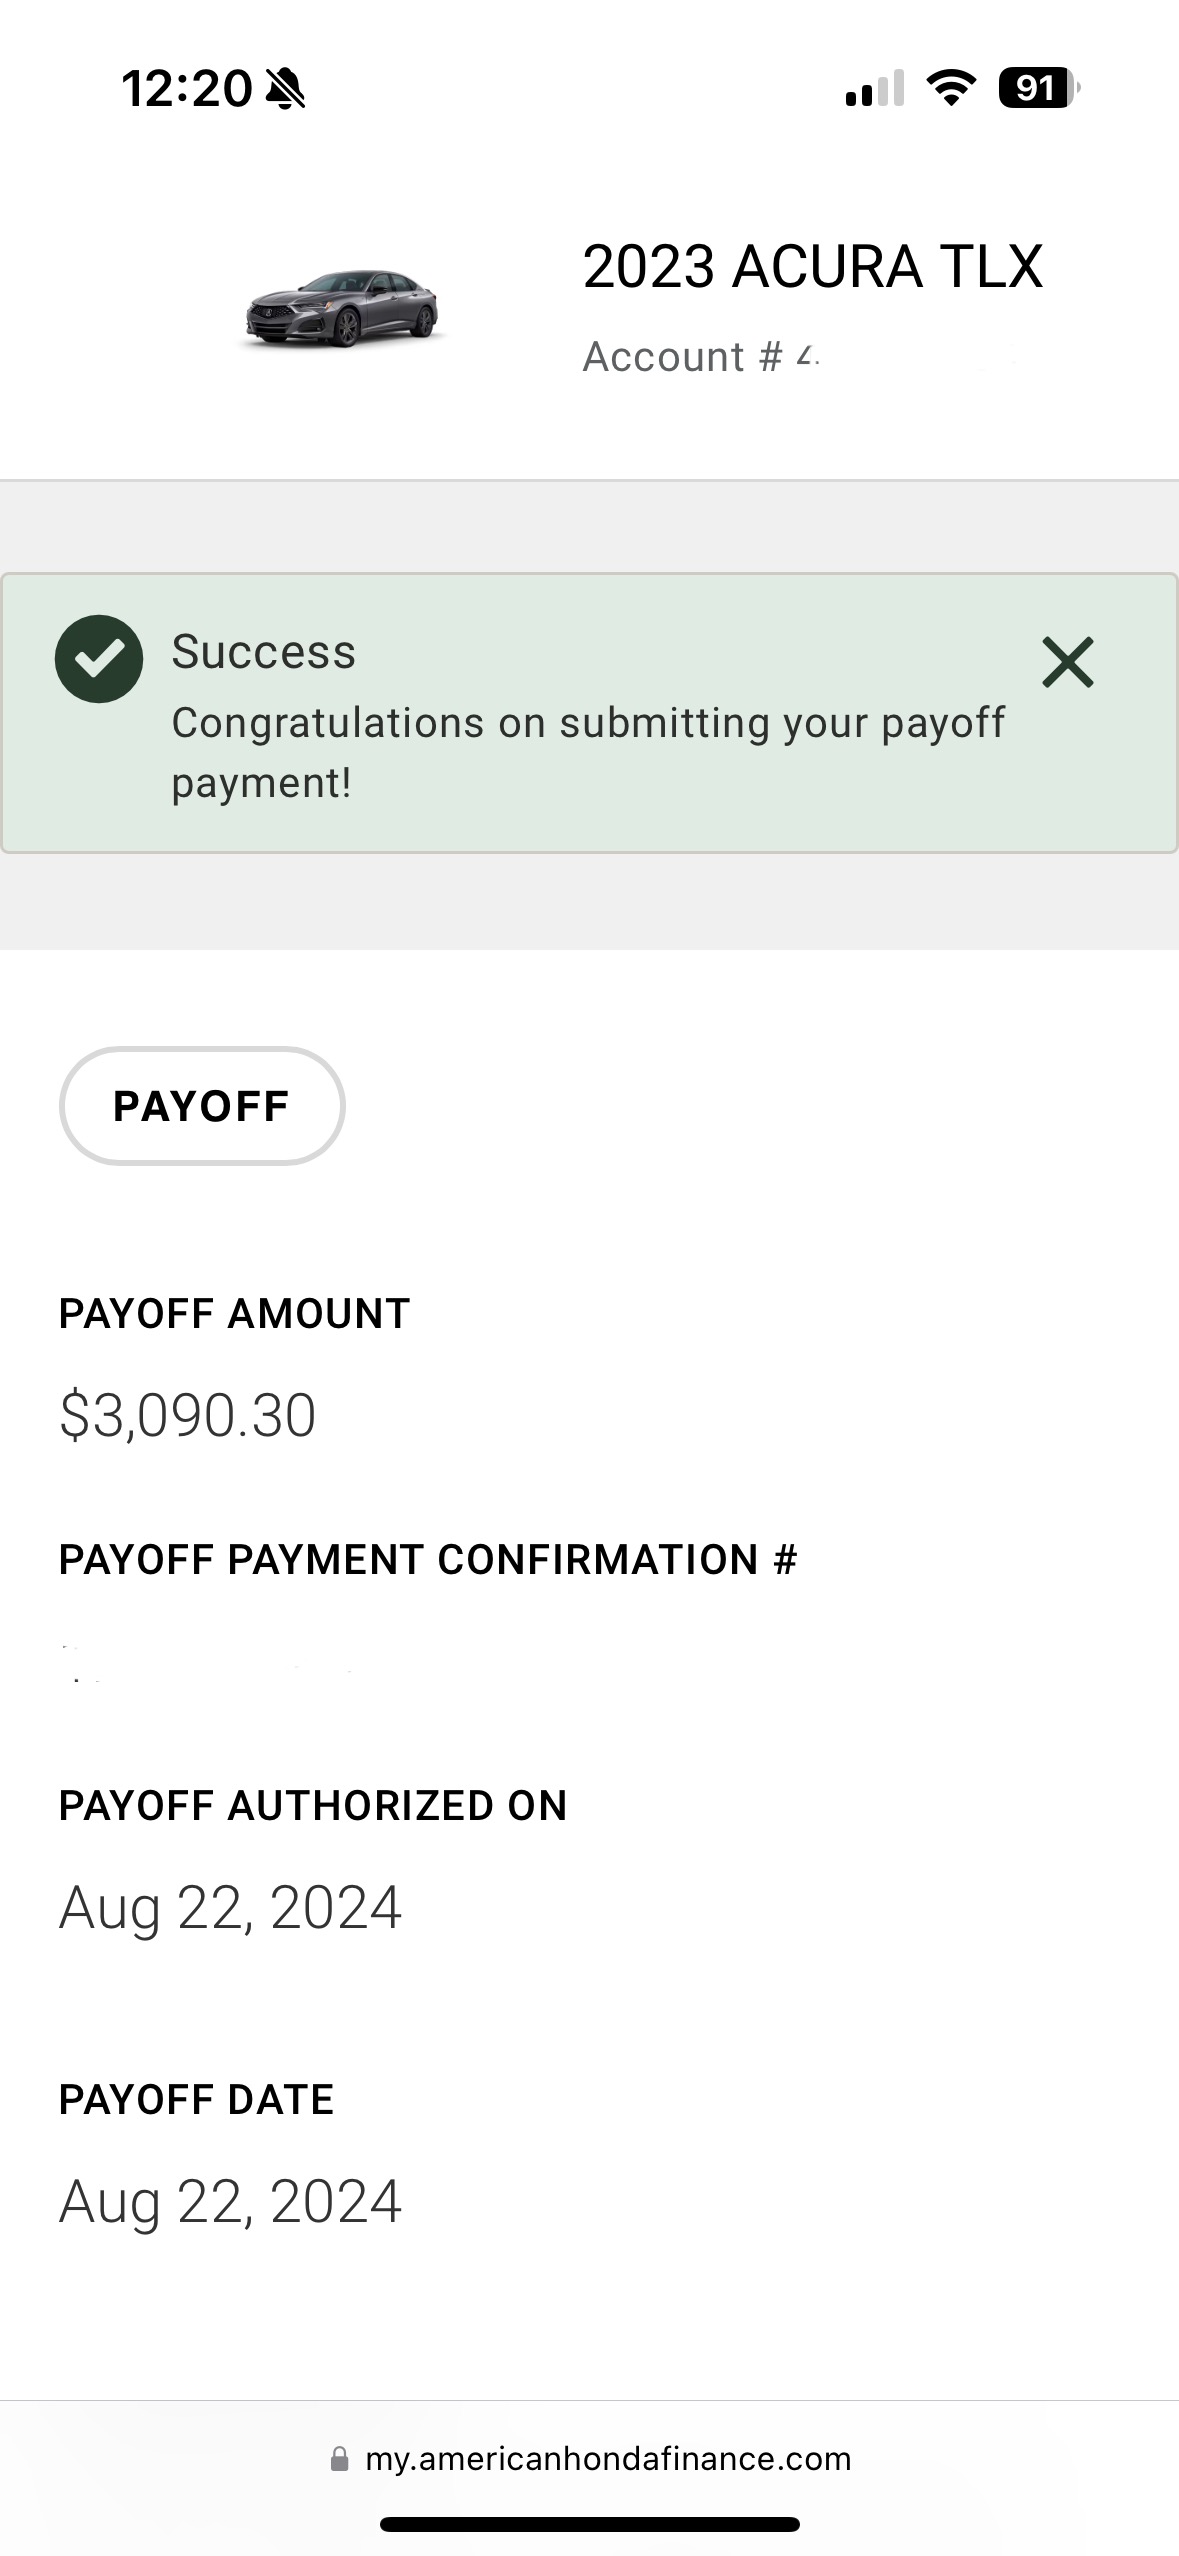
Task: Tap the my.americanhondafinance.com address
Action: [x=608, y=2459]
